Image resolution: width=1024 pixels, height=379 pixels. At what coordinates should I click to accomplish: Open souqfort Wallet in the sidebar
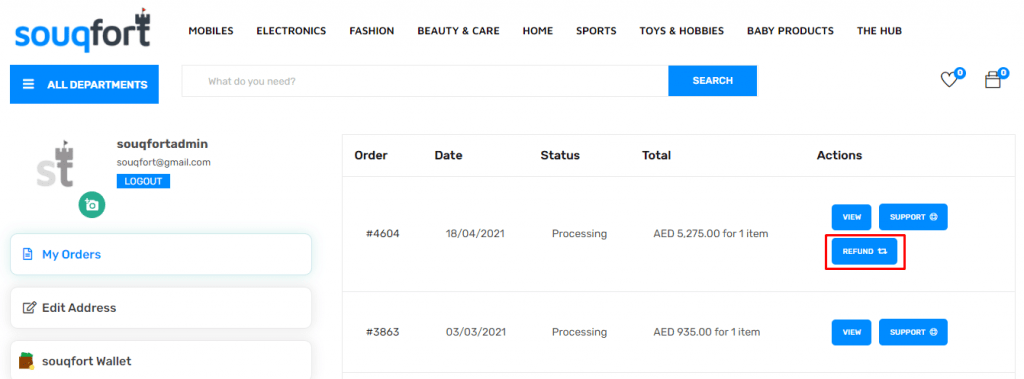coord(161,361)
